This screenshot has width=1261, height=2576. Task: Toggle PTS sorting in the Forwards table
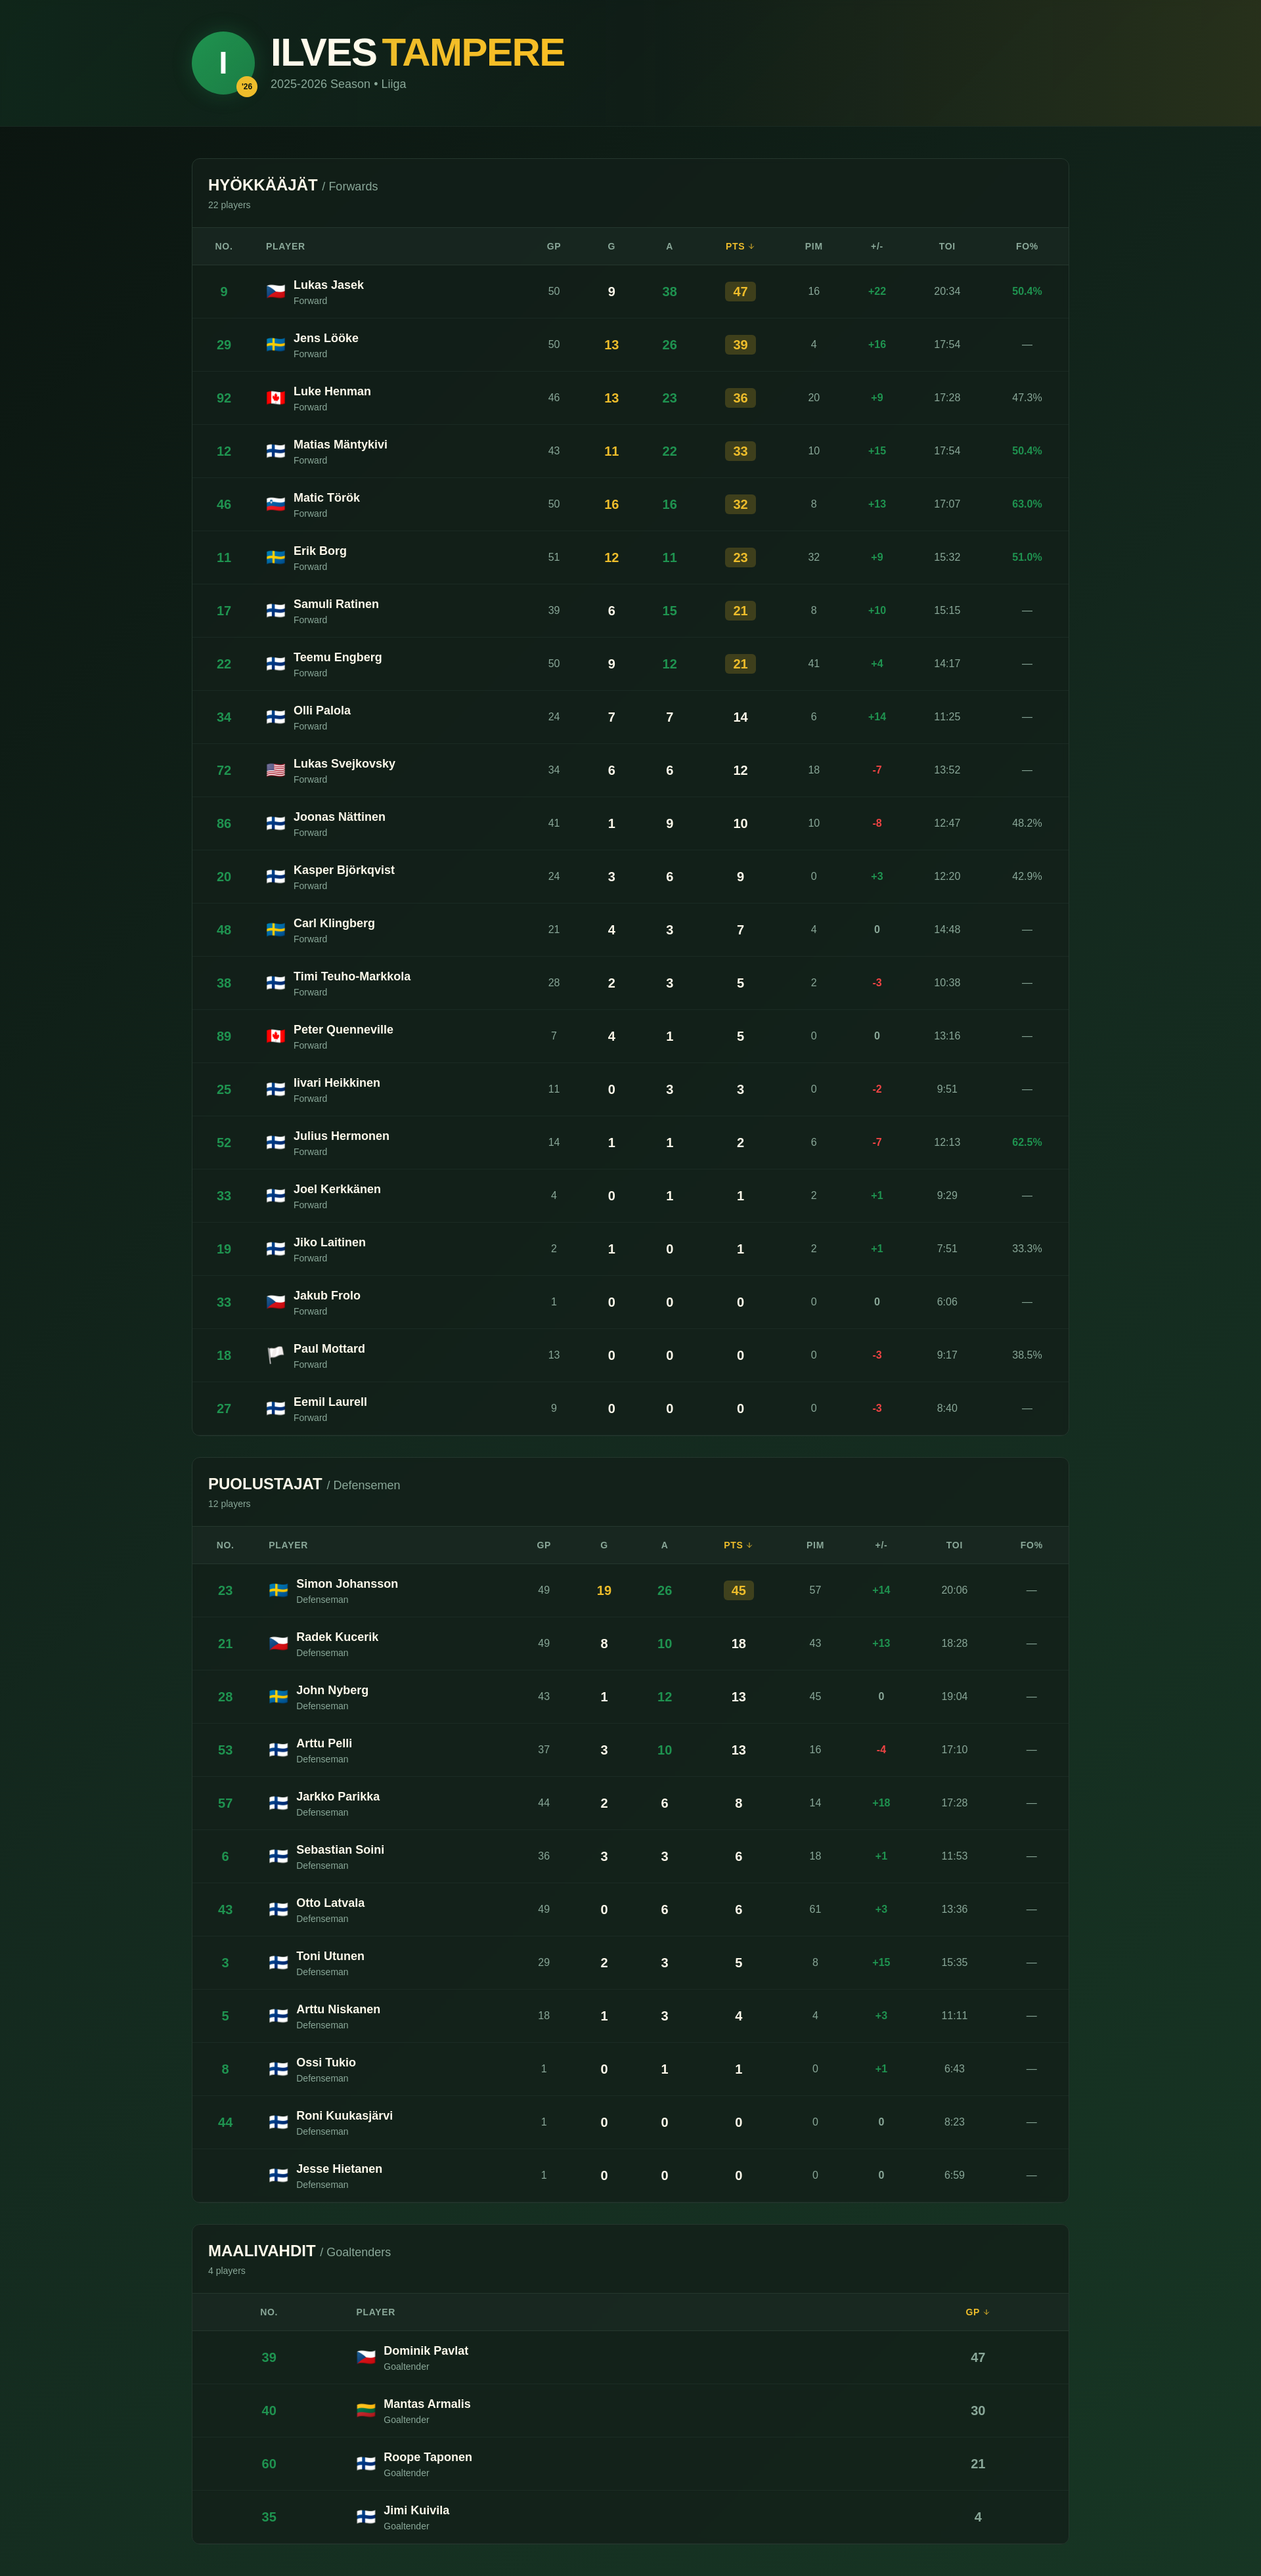point(740,246)
